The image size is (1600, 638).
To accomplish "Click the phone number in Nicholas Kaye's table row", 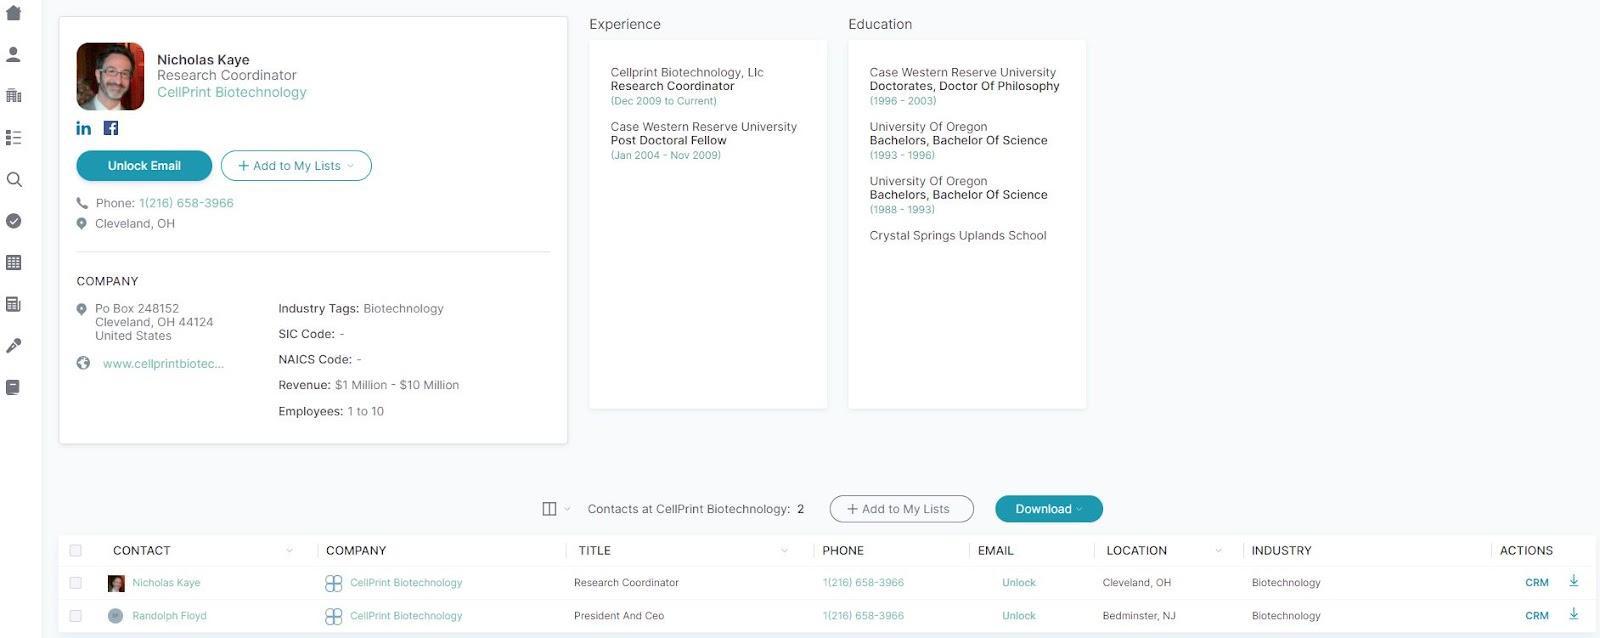I will click(863, 583).
